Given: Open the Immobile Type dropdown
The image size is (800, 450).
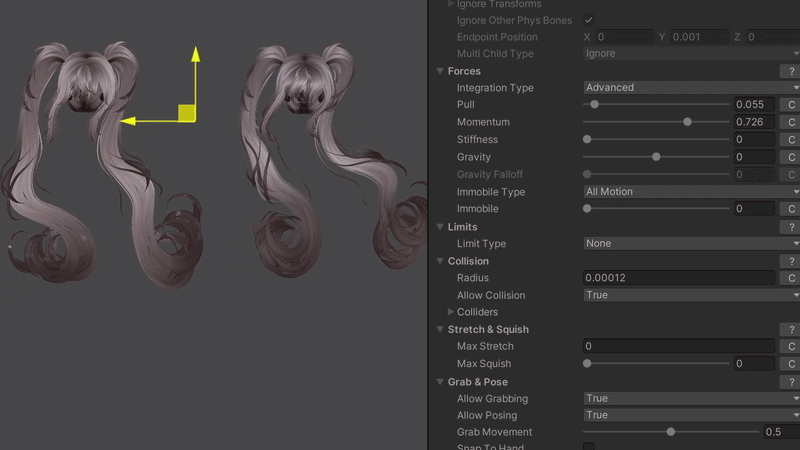Looking at the screenshot, I should point(690,192).
